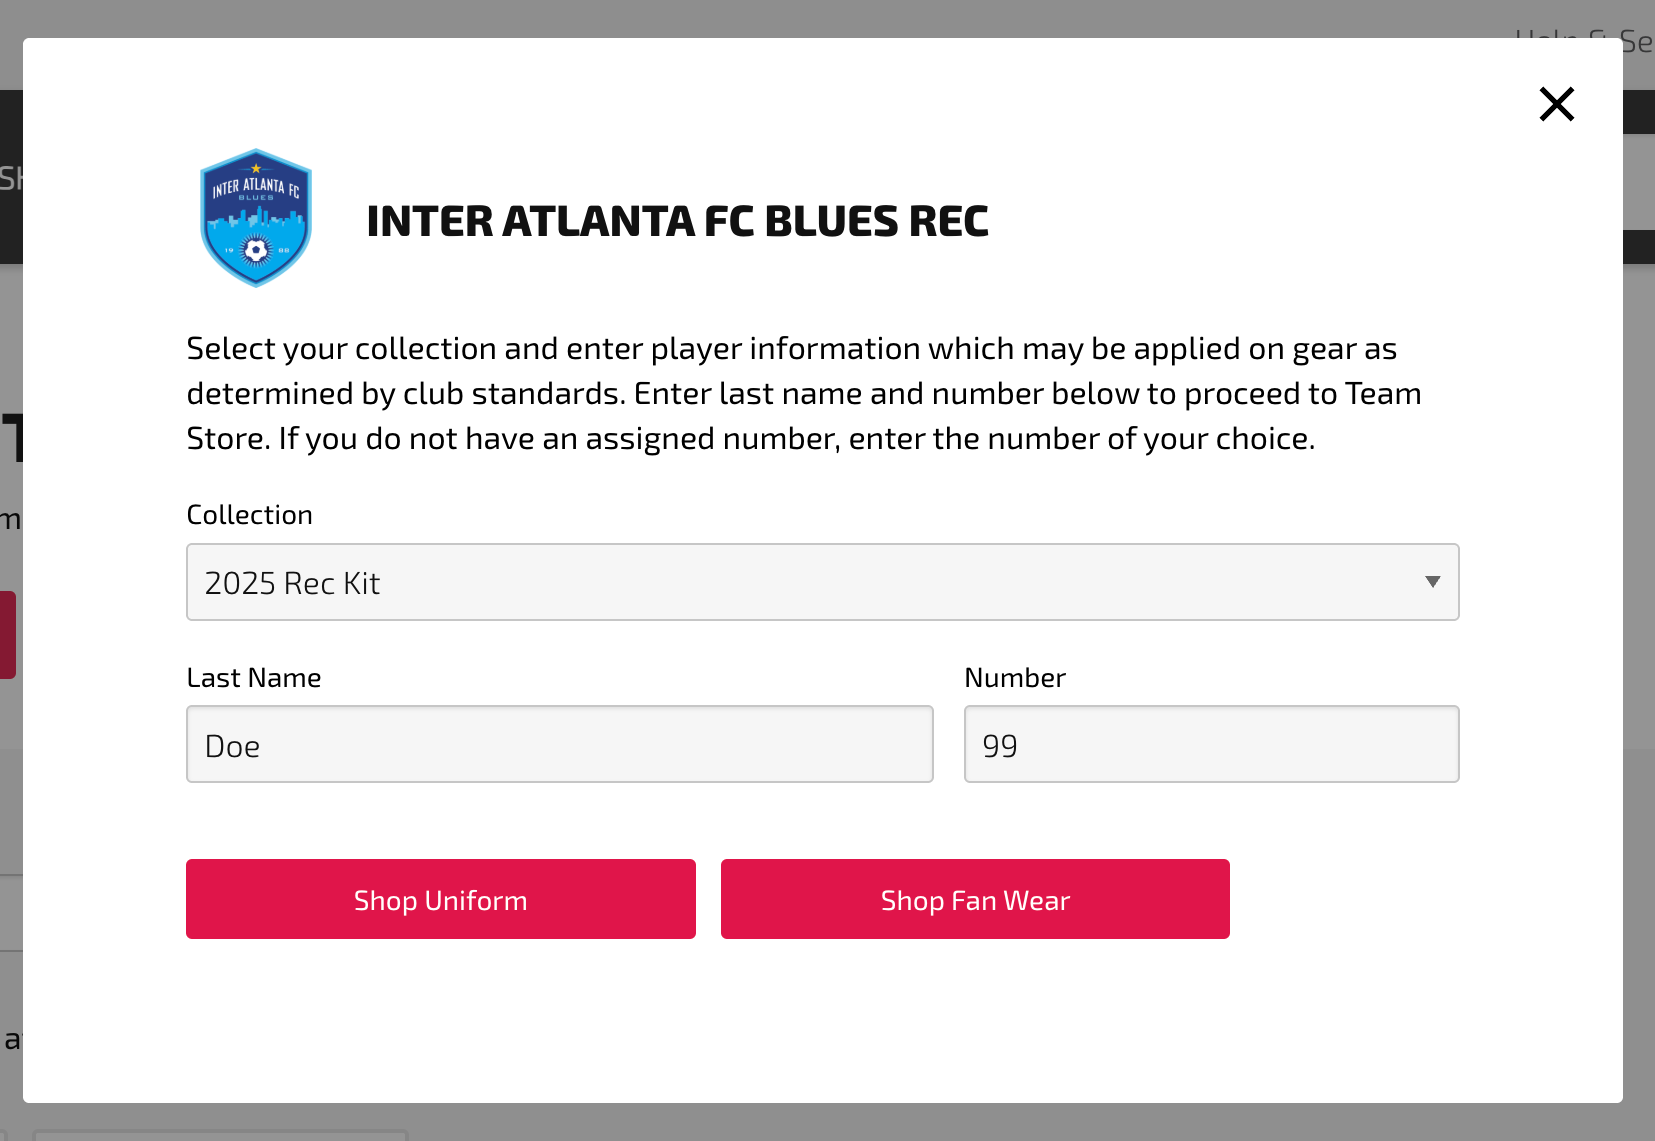Click the Number field label
Image resolution: width=1655 pixels, height=1141 pixels.
1015,678
